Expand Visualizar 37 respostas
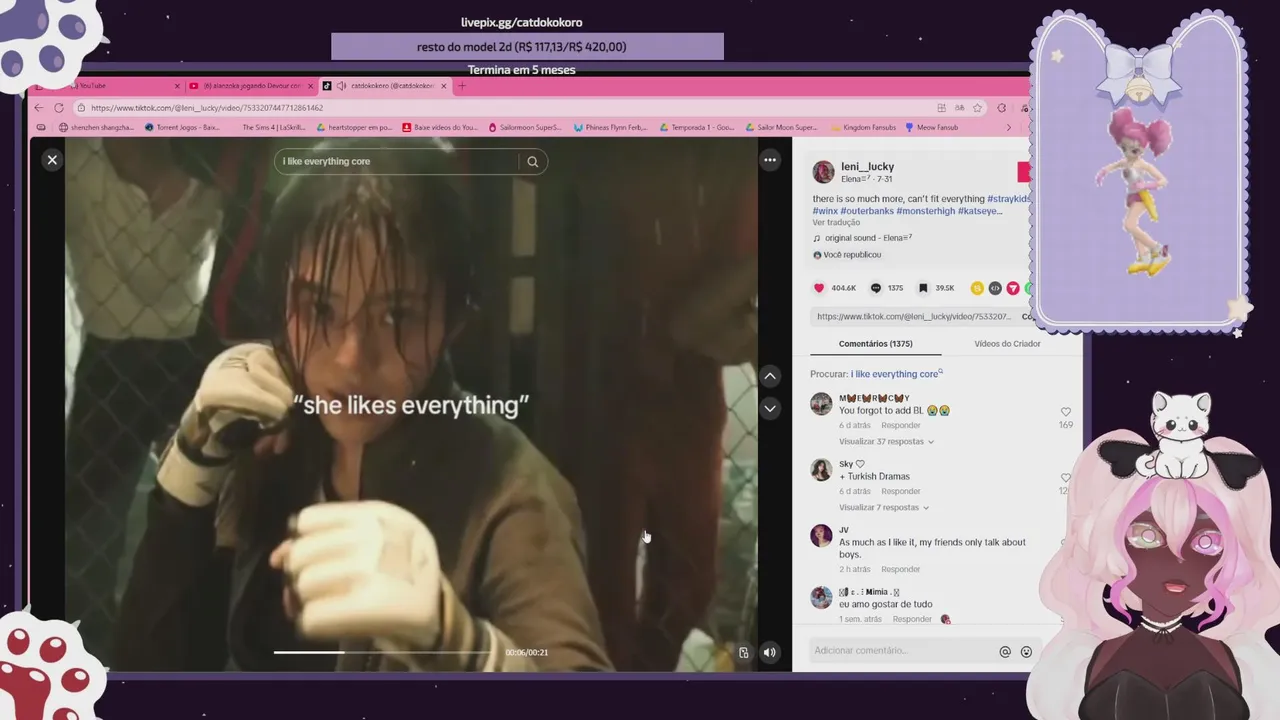Image resolution: width=1280 pixels, height=720 pixels. tap(886, 441)
